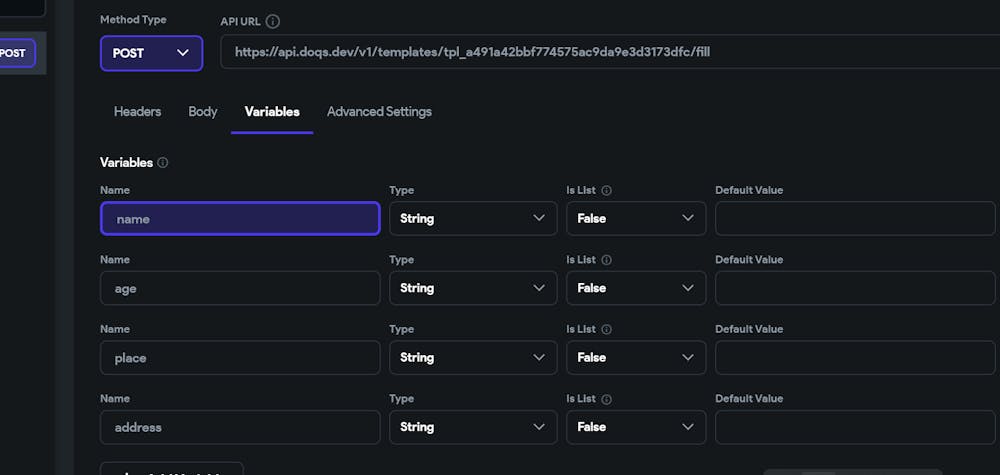Switch to the Headers tab
Image resolution: width=1000 pixels, height=475 pixels.
pos(137,112)
